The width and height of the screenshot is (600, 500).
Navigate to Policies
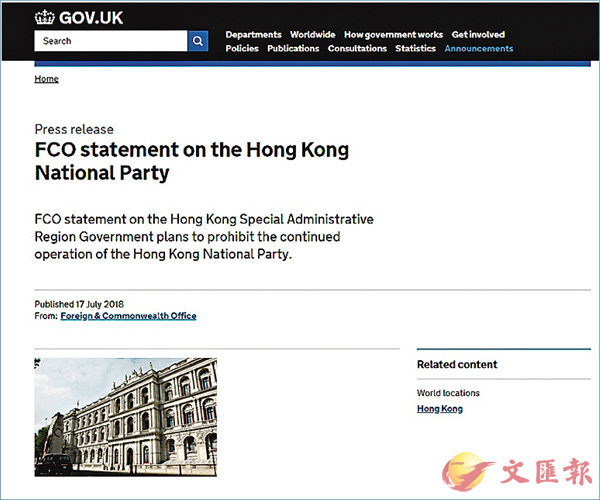[x=242, y=48]
